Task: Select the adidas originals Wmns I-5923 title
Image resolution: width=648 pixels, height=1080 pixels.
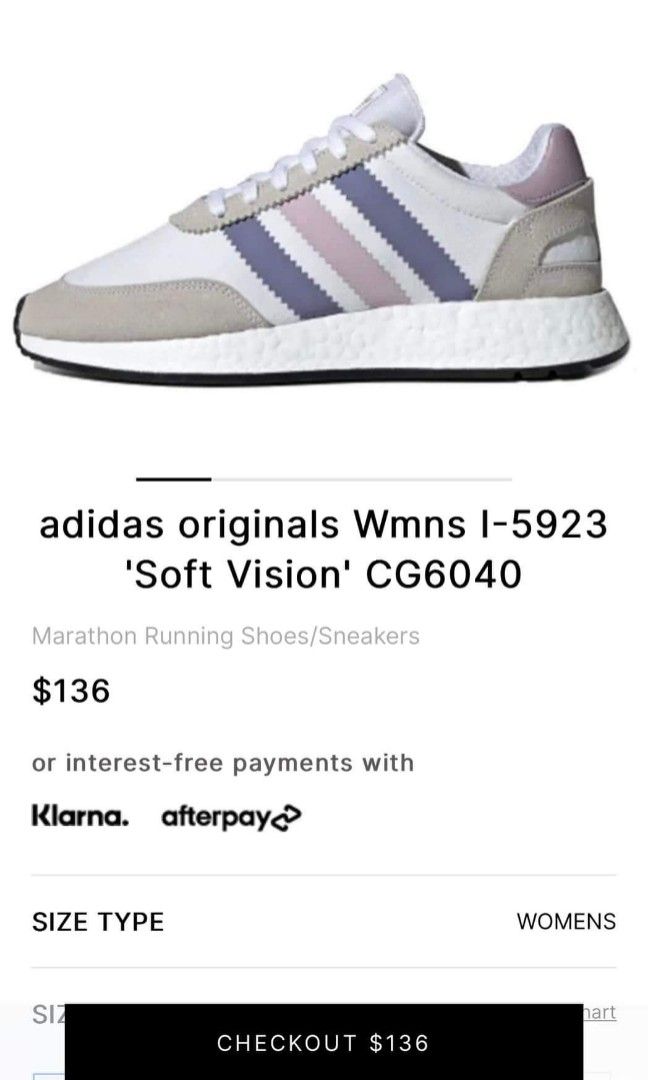Action: click(x=324, y=524)
